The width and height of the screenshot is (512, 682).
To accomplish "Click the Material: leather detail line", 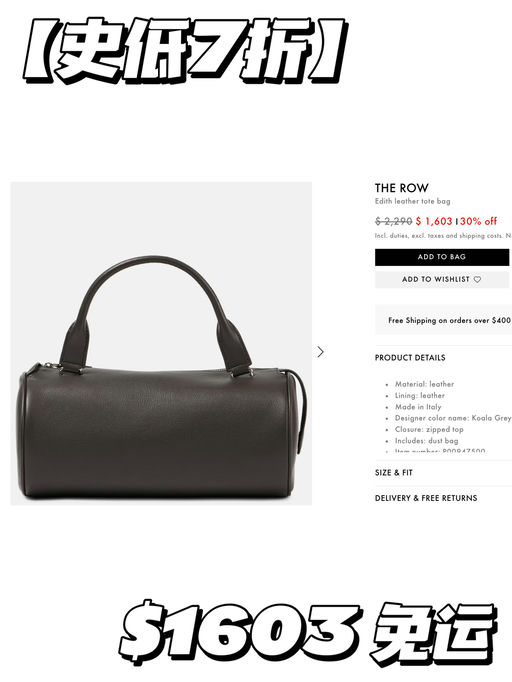I will click(x=424, y=384).
